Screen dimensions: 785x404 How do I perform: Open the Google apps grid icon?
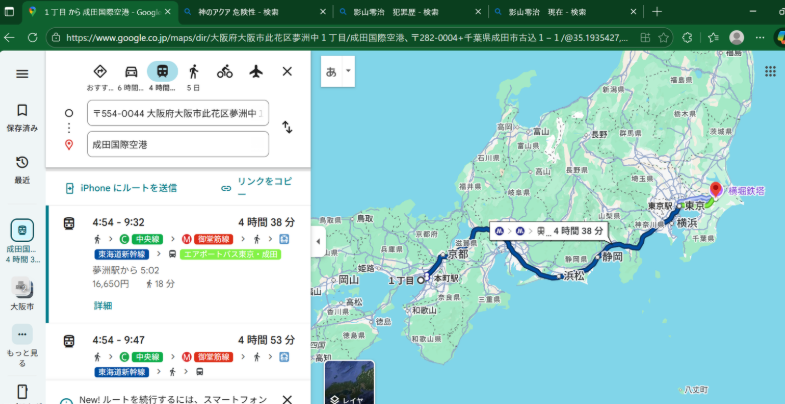[x=770, y=71]
